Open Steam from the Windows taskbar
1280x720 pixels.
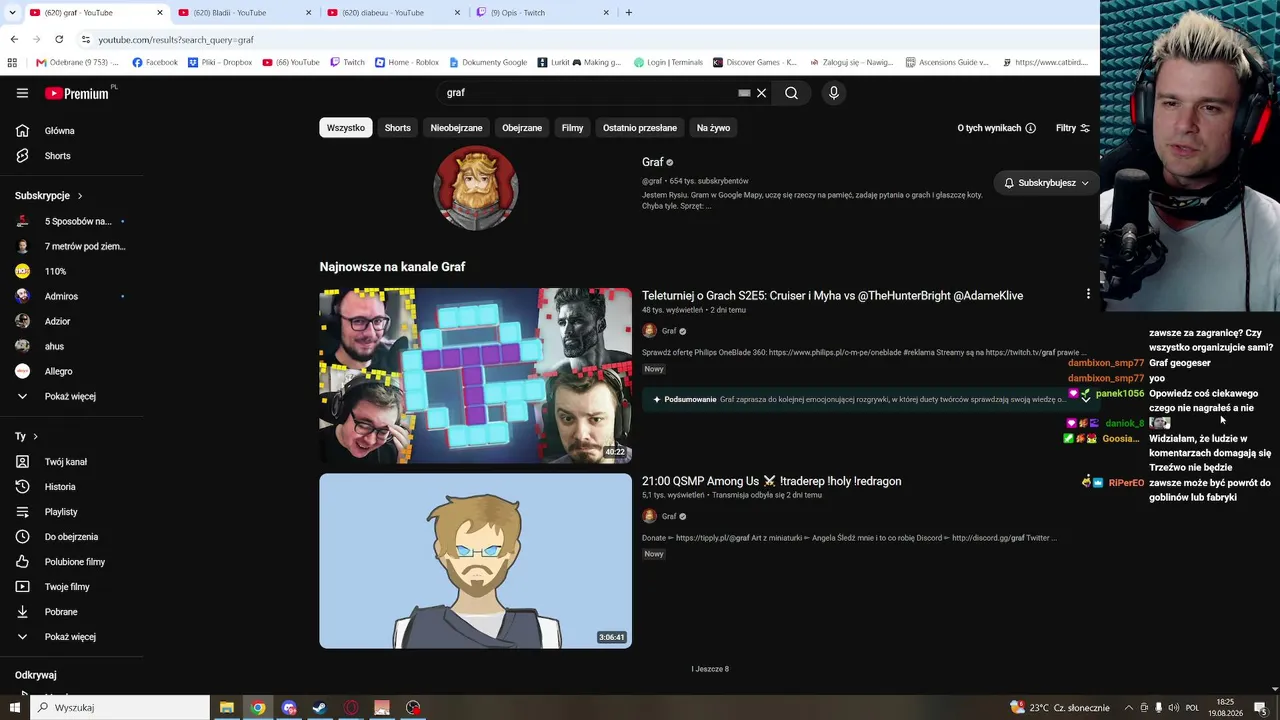(x=319, y=708)
